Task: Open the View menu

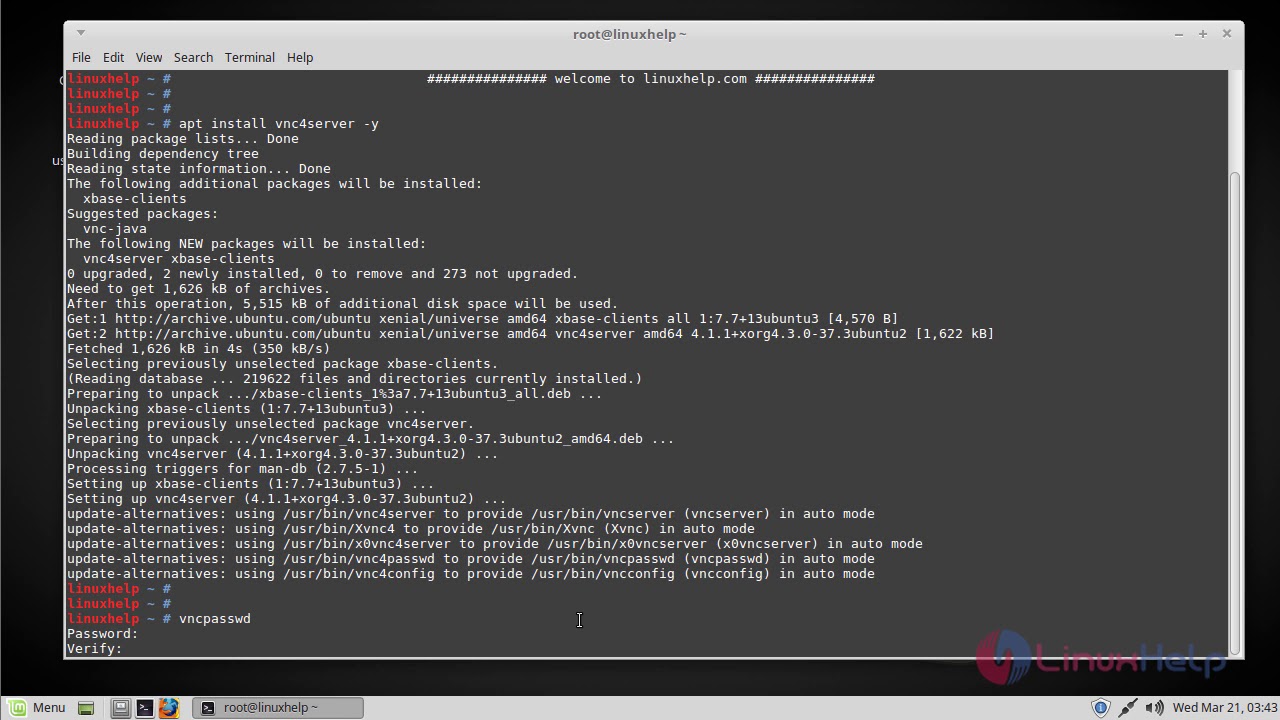Action: click(x=149, y=58)
